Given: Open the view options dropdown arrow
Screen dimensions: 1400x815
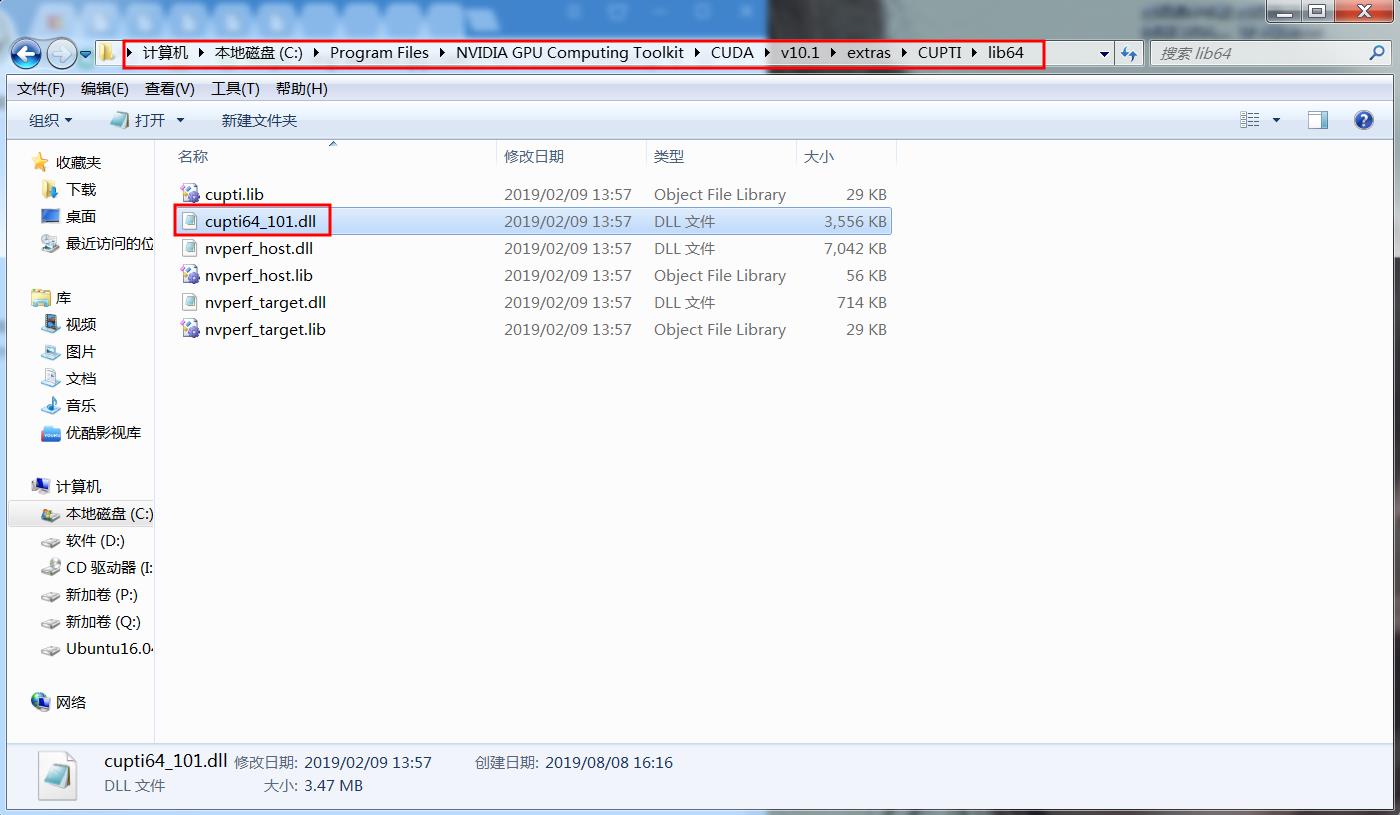Looking at the screenshot, I should pyautogui.click(x=1276, y=120).
